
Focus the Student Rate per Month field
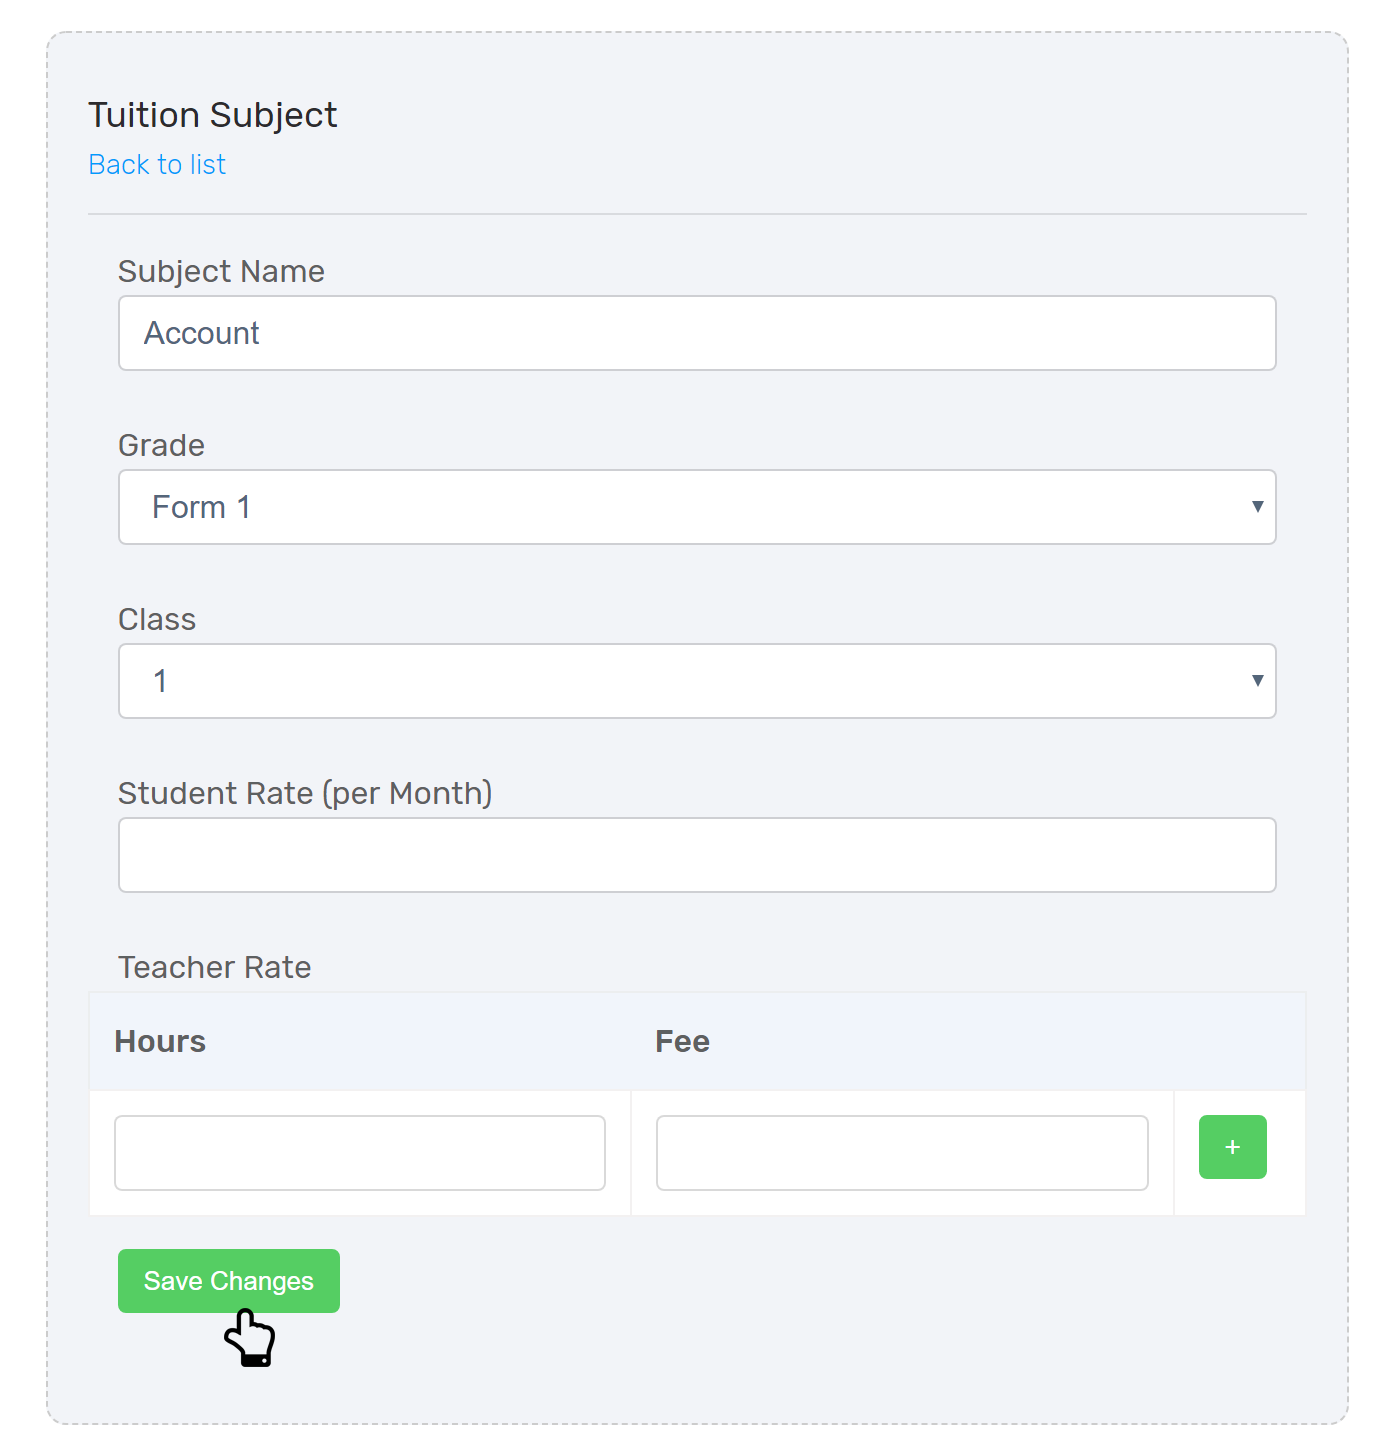[697, 855]
